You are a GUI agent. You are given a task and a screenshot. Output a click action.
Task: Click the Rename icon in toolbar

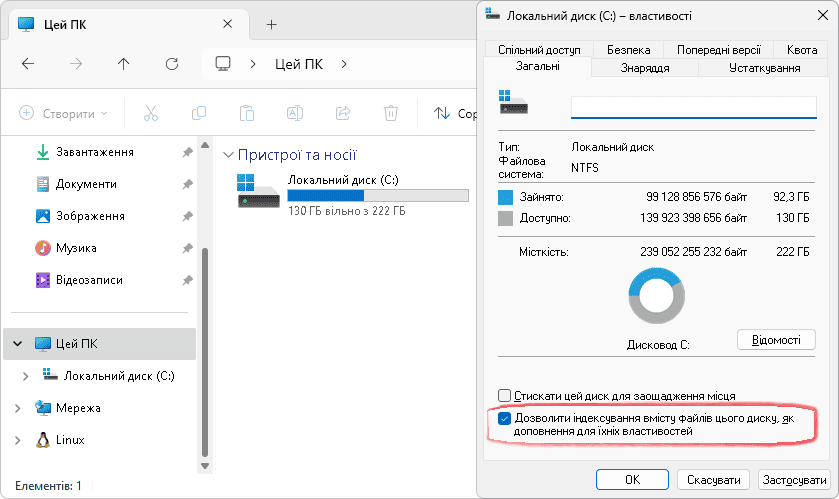[x=295, y=113]
